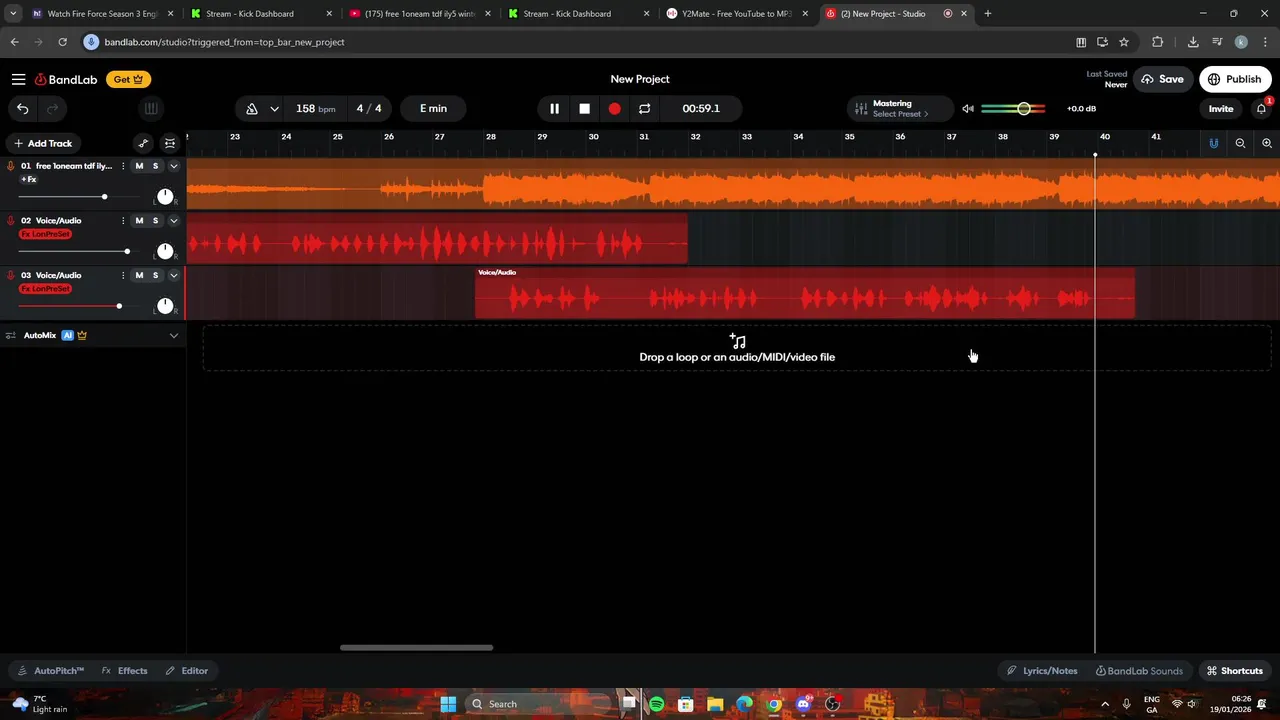Zoom in the timeline
This screenshot has height=720, width=1280.
[1266, 143]
